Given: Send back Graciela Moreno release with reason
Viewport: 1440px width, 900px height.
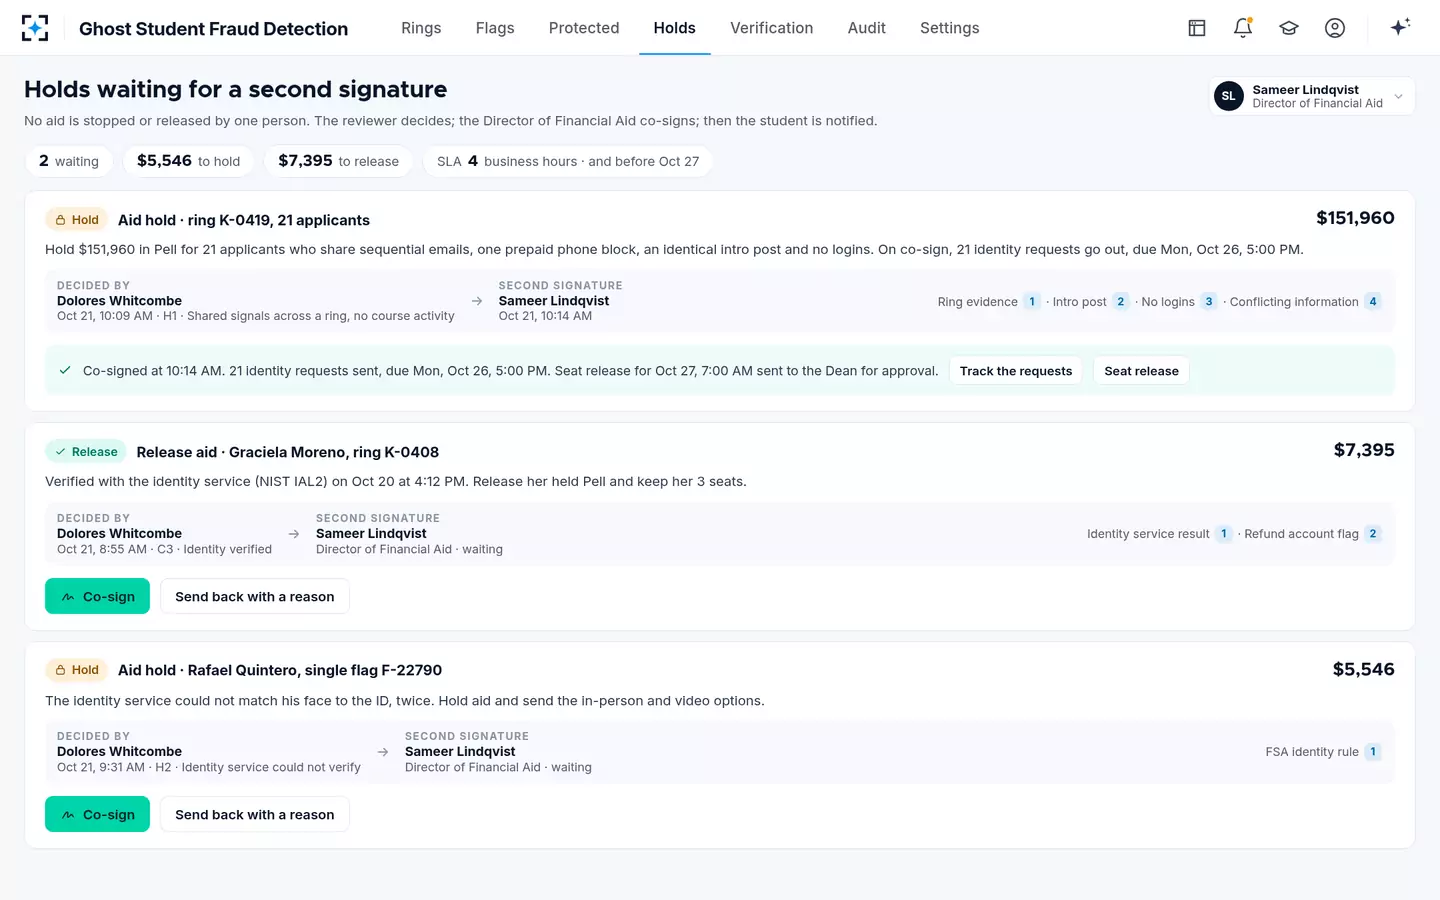Looking at the screenshot, I should click(x=255, y=596).
